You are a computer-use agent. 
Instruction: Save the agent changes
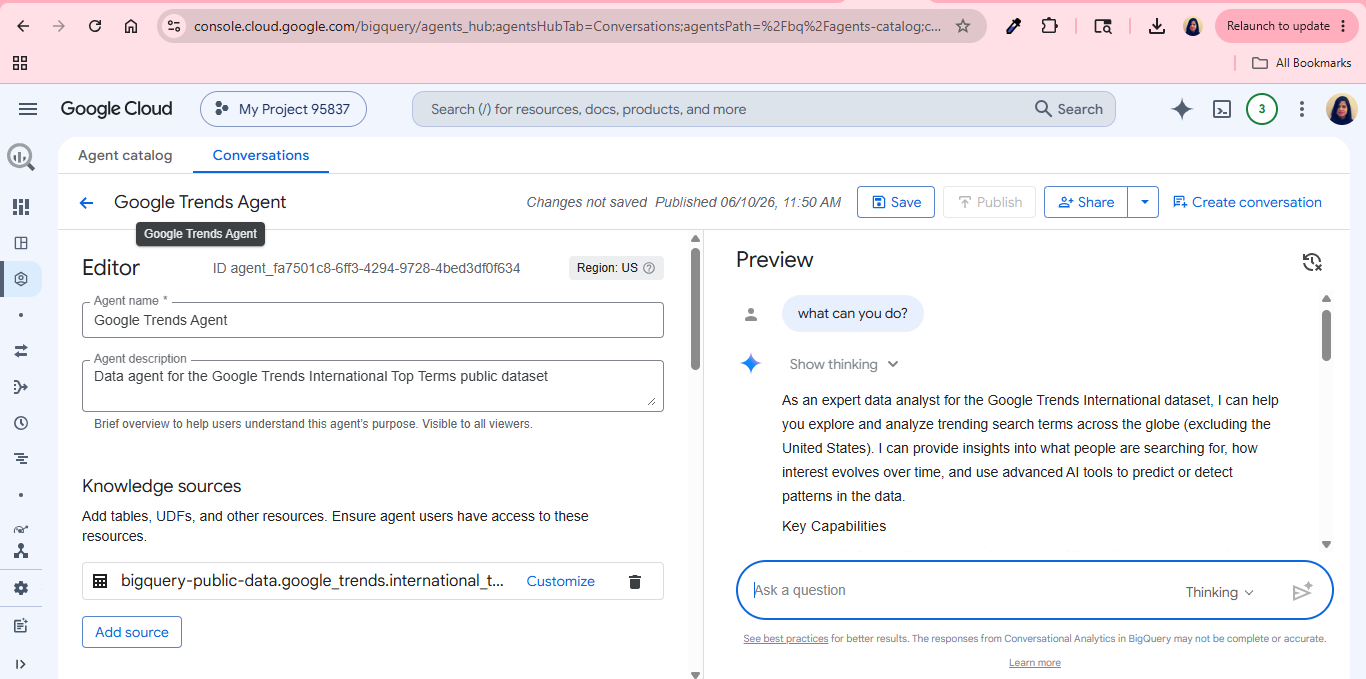(x=896, y=202)
